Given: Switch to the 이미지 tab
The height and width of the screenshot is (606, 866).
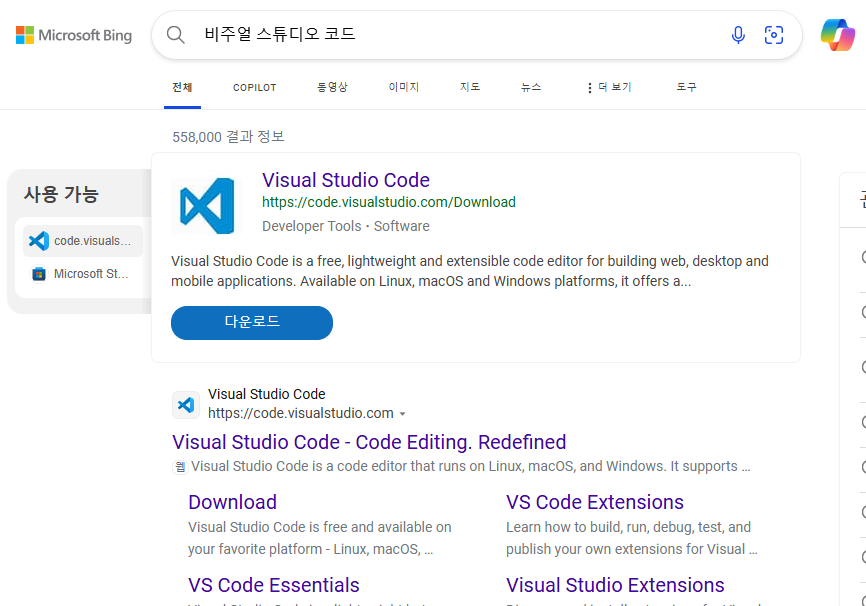Looking at the screenshot, I should coord(404,87).
